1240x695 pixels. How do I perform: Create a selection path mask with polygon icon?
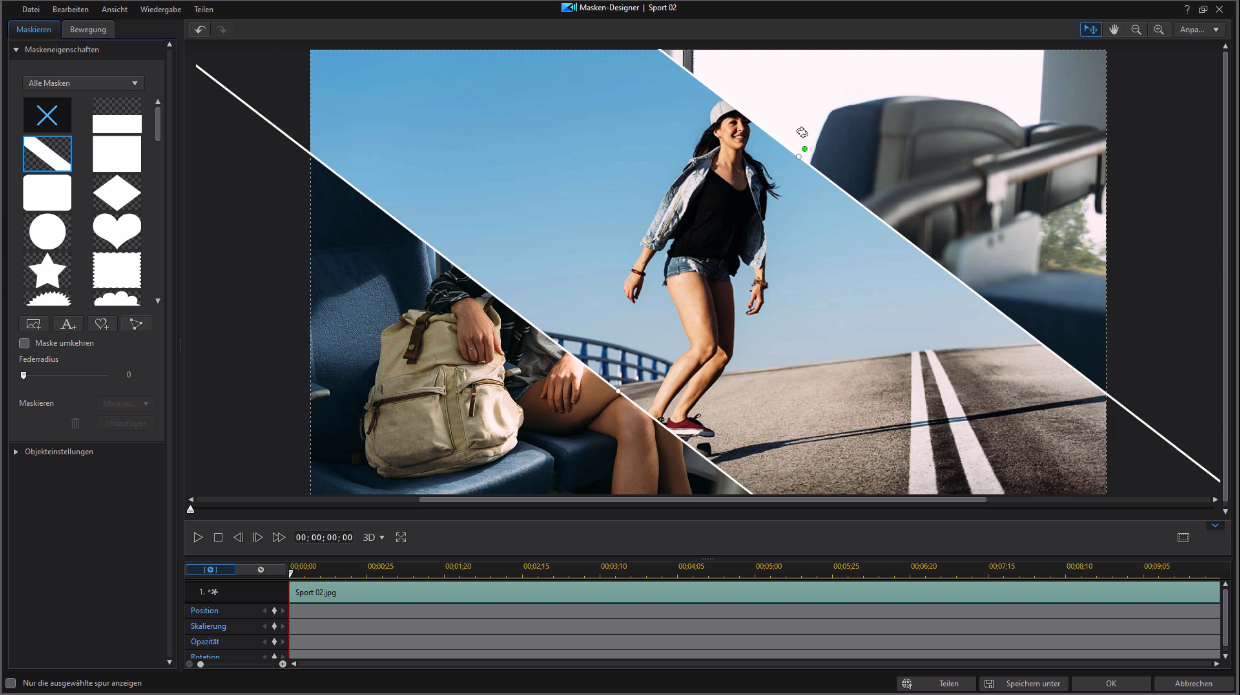pos(135,323)
